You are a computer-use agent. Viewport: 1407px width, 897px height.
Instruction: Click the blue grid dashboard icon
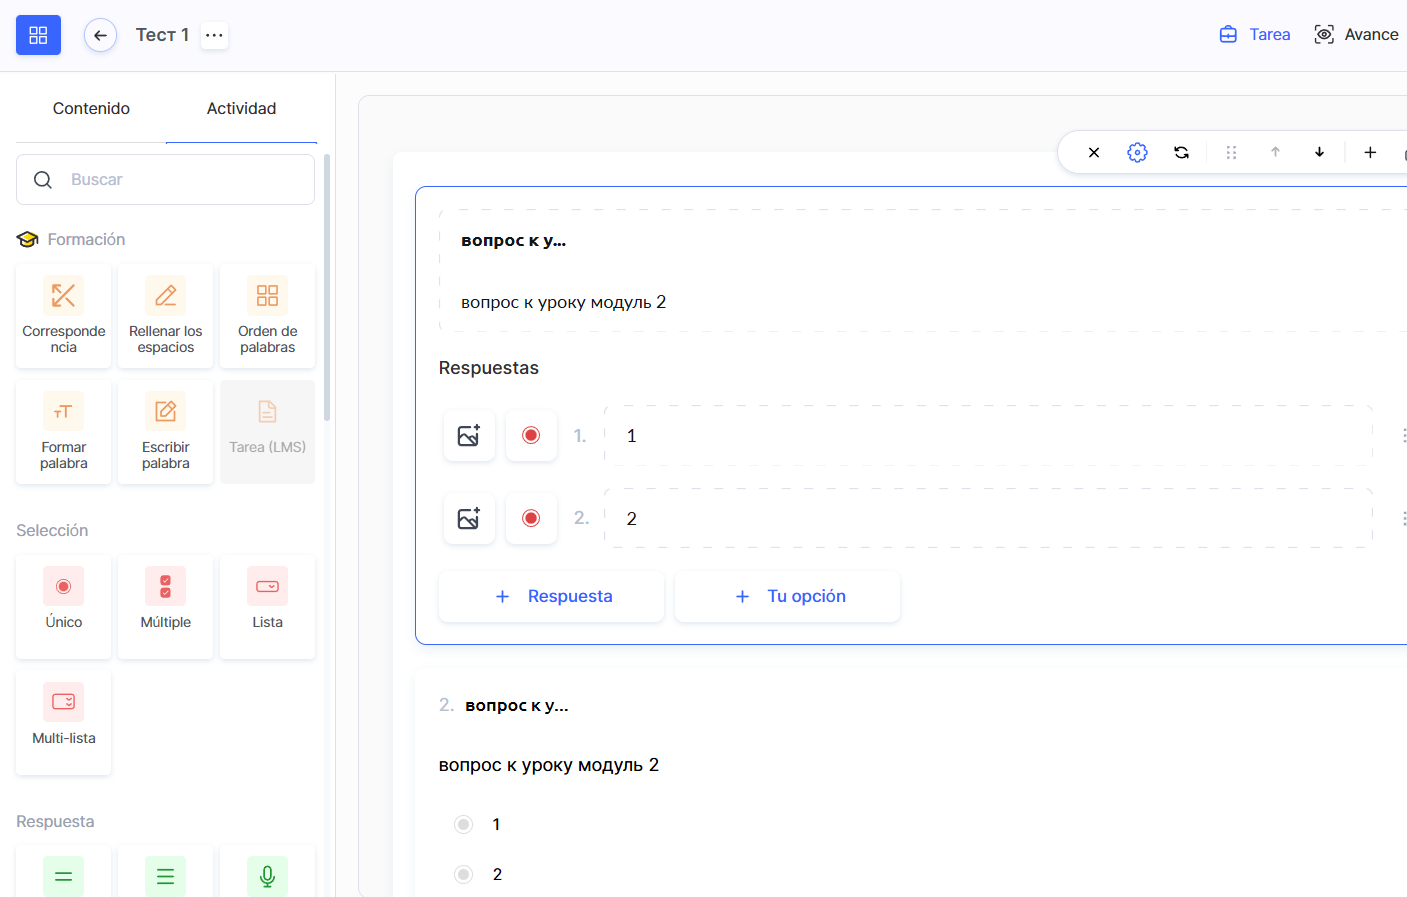tap(38, 35)
